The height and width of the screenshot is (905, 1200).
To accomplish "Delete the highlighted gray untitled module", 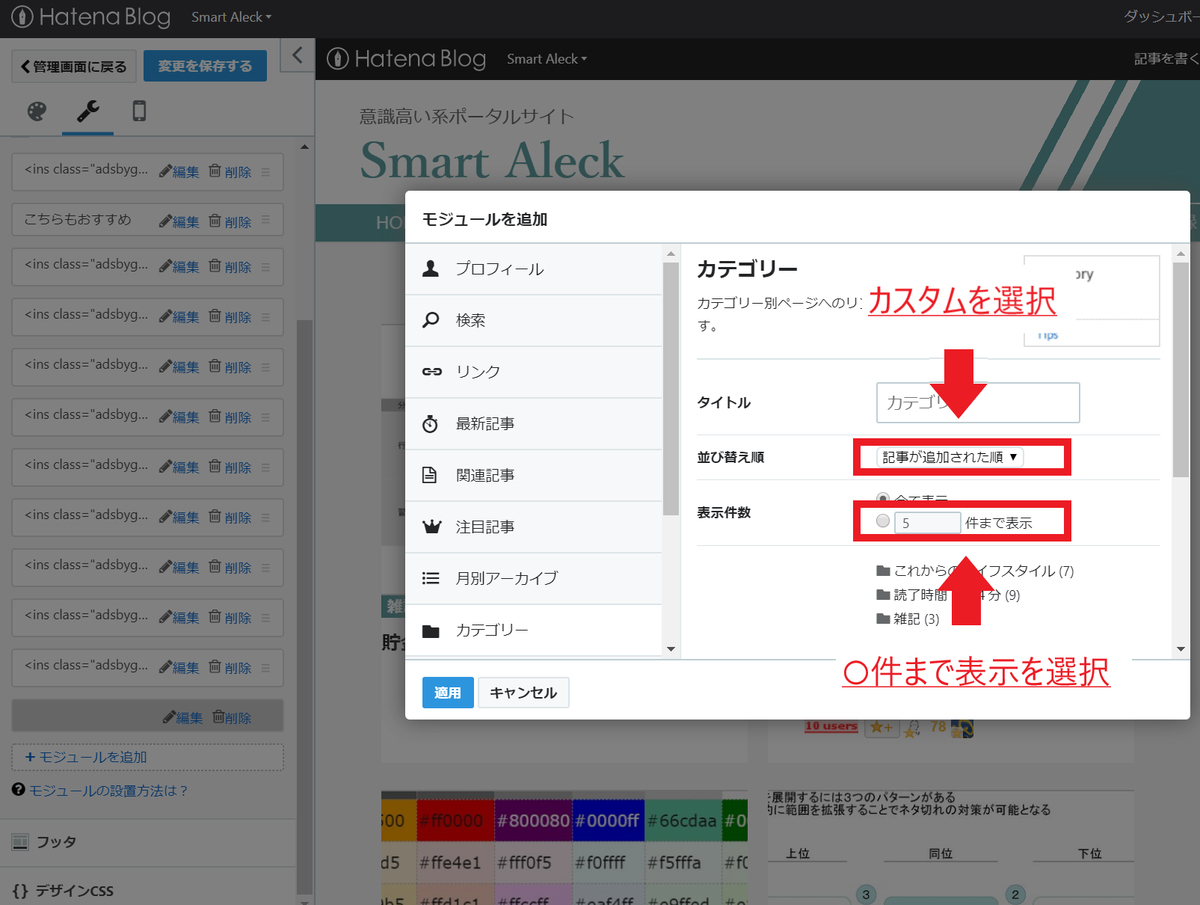I will click(x=231, y=717).
